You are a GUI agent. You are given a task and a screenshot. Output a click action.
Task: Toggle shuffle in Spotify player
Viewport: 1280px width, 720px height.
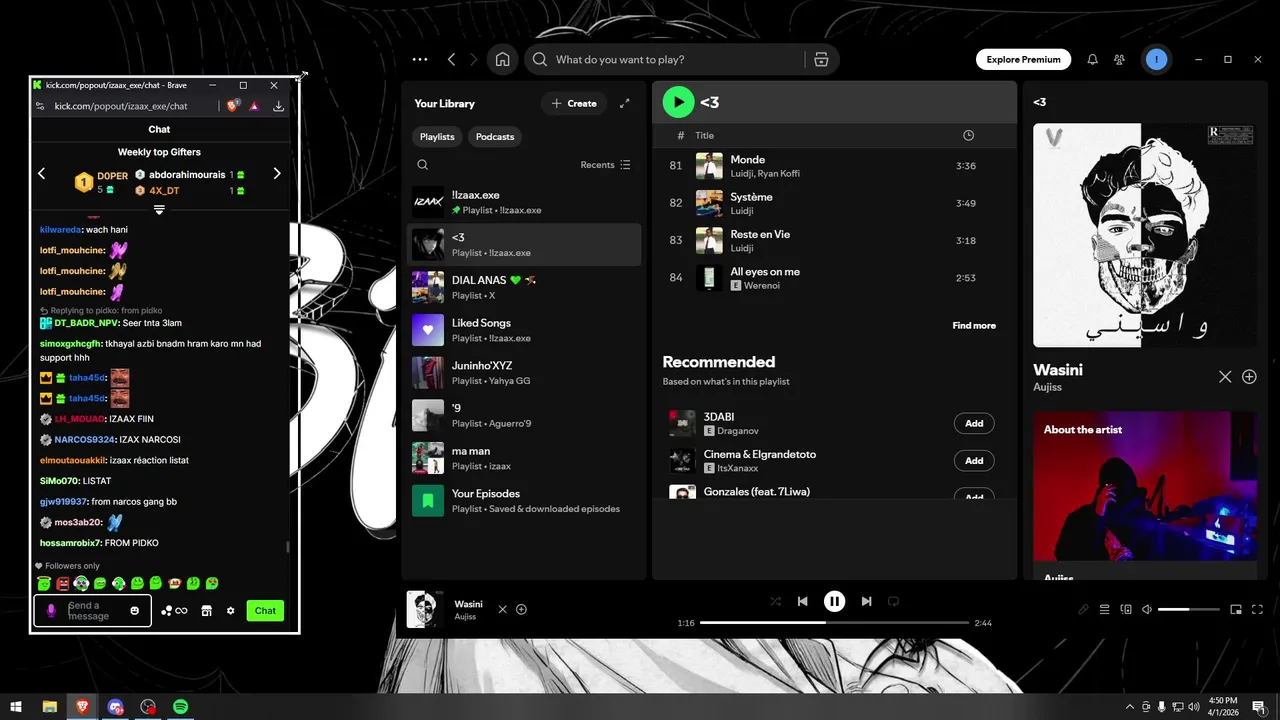775,601
